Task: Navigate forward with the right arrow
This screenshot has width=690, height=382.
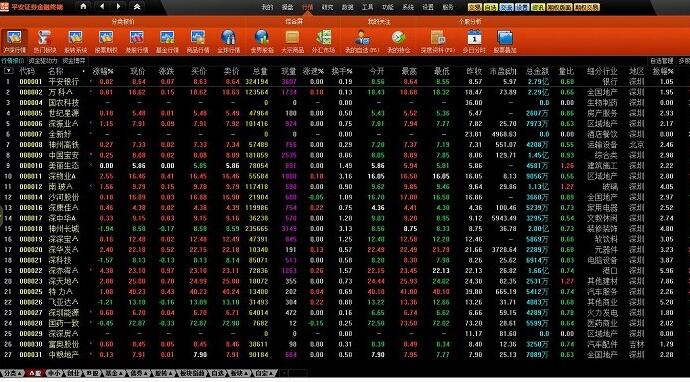Action: 118,7
